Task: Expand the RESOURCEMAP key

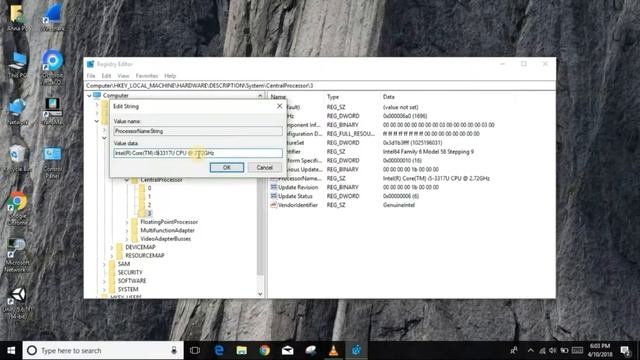Action: (x=112, y=256)
